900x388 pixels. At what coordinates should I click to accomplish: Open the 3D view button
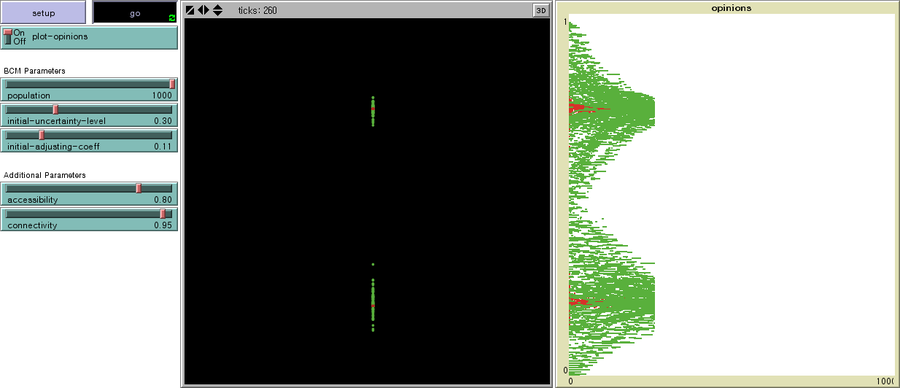[x=540, y=10]
